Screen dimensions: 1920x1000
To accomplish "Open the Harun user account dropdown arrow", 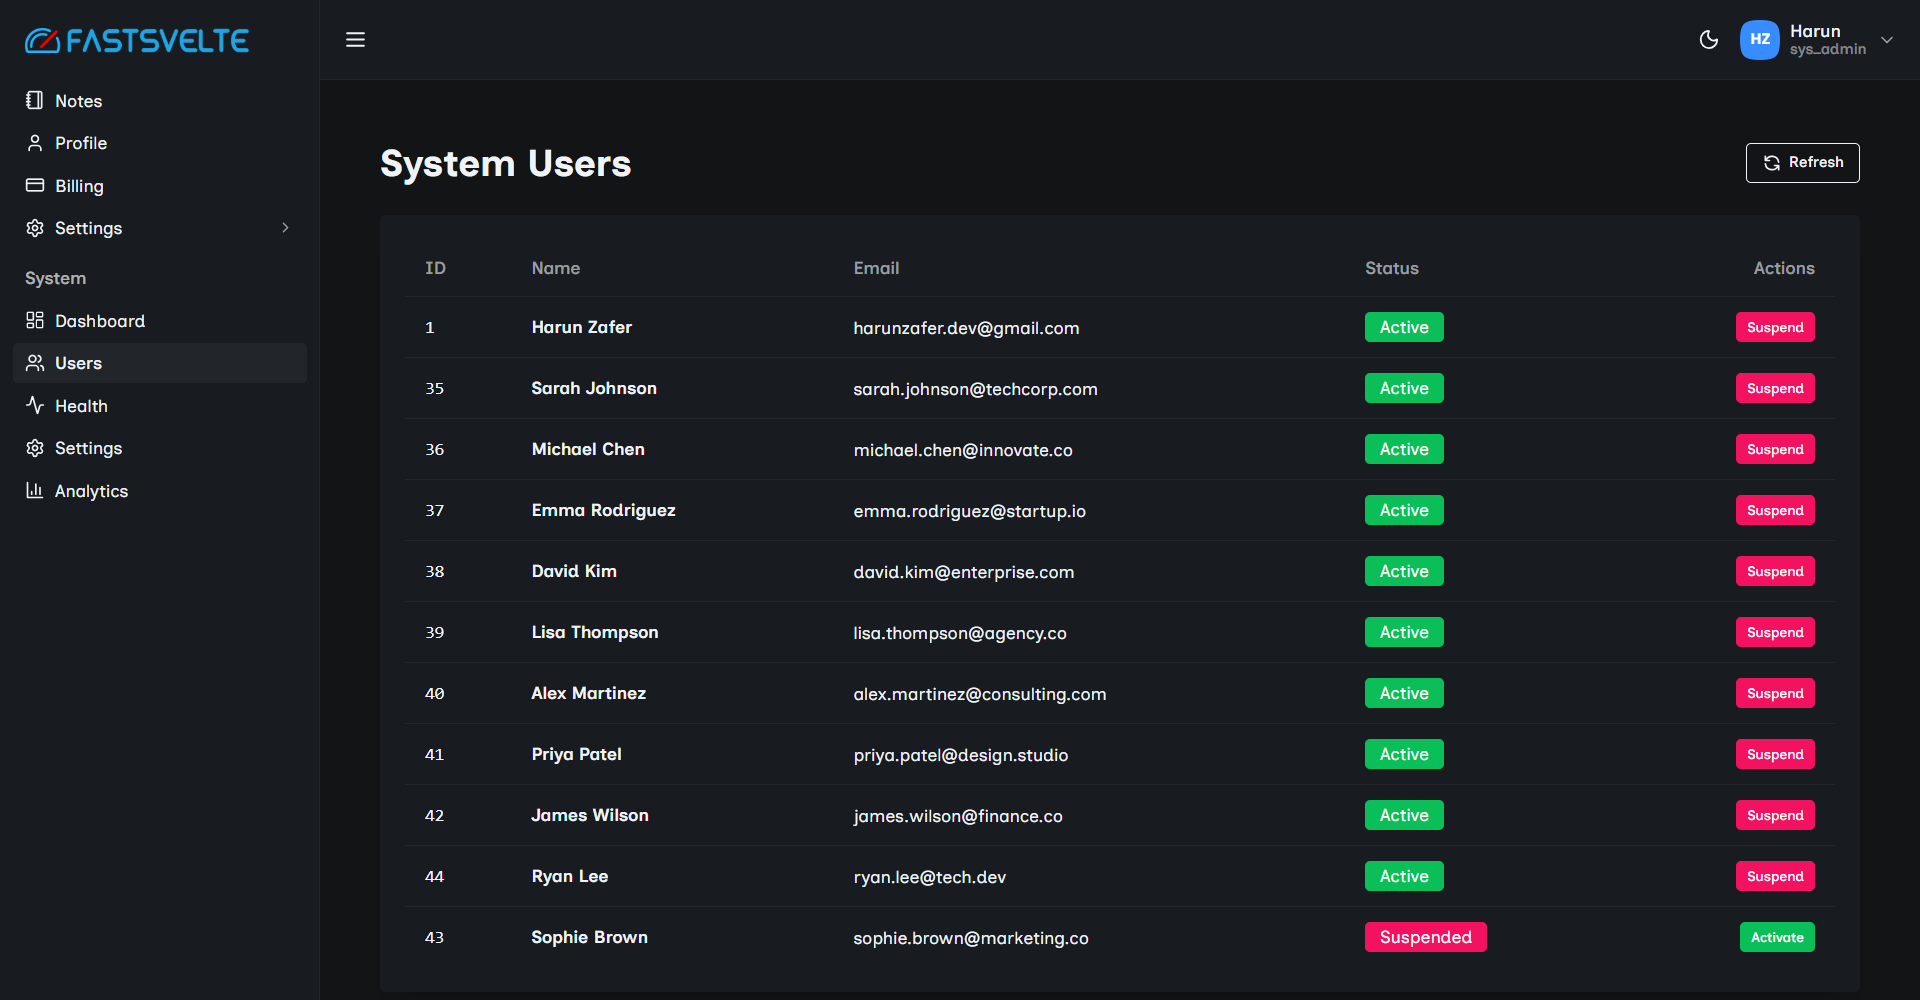I will click(x=1887, y=40).
